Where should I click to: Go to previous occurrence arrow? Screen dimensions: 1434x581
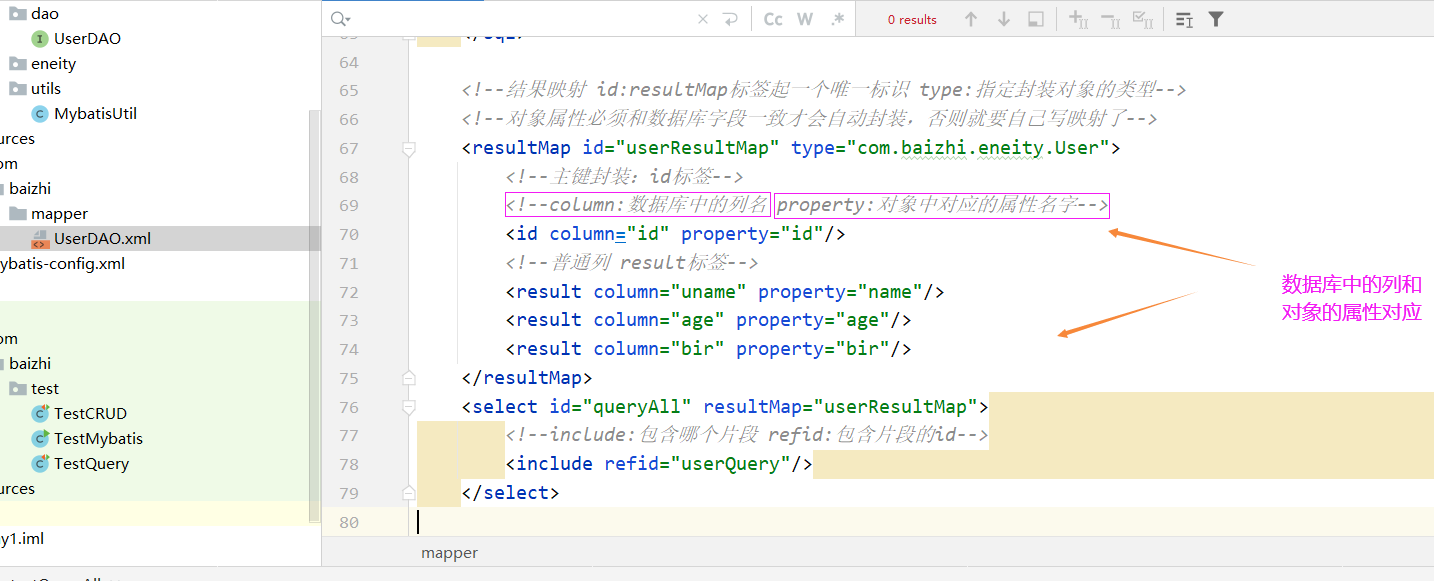(x=971, y=19)
